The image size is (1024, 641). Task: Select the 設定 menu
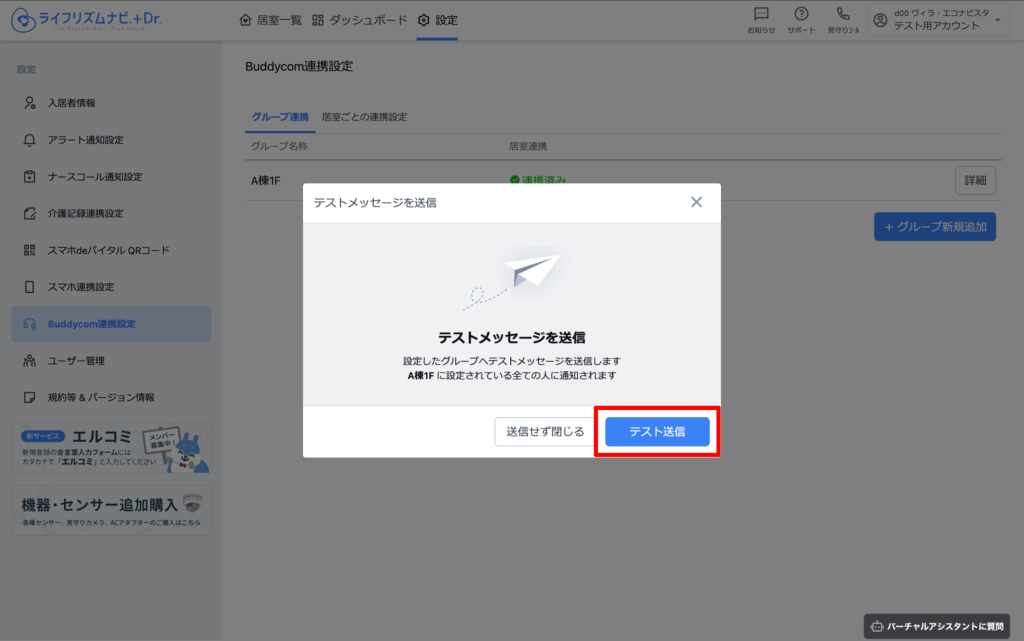438,20
